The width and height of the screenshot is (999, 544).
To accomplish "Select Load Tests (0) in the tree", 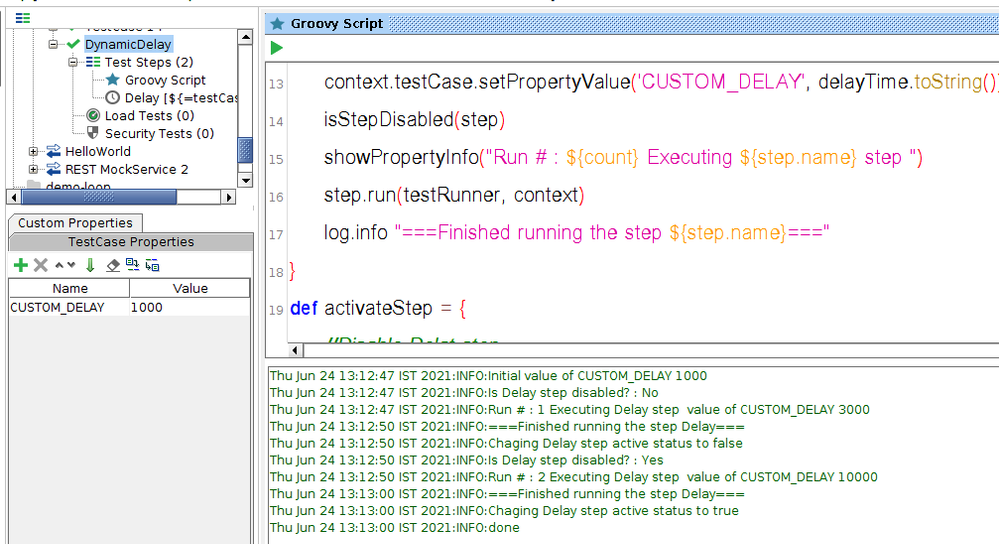I will tap(149, 116).
